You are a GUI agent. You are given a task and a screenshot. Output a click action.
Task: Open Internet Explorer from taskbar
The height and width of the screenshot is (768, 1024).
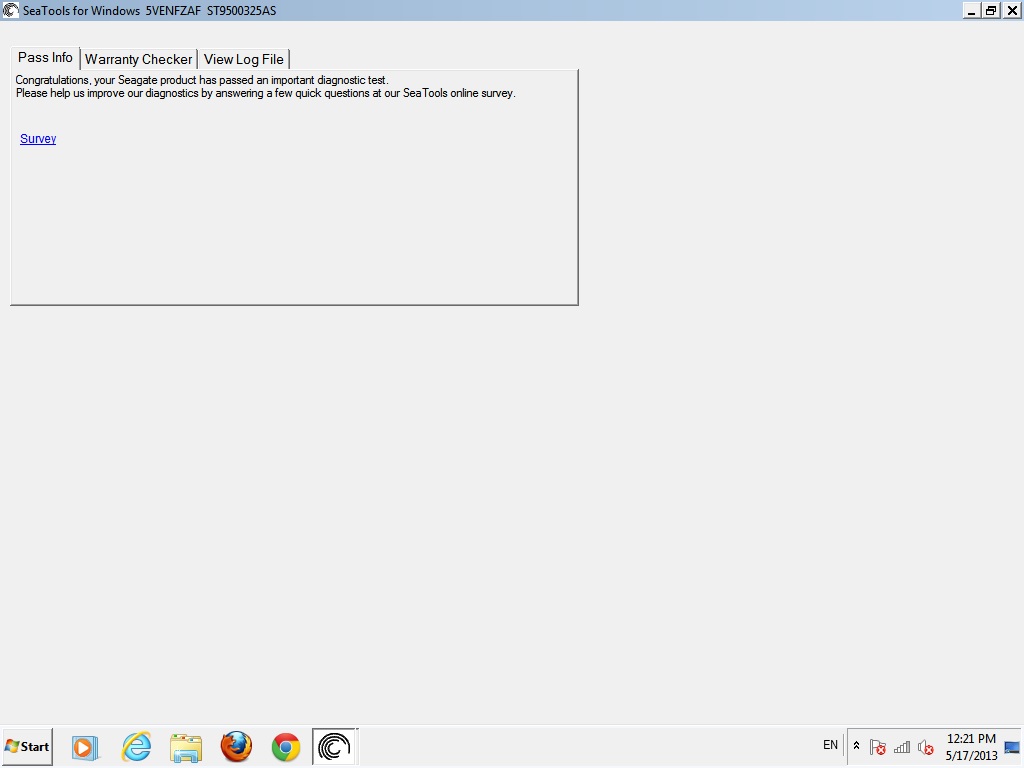pyautogui.click(x=136, y=746)
